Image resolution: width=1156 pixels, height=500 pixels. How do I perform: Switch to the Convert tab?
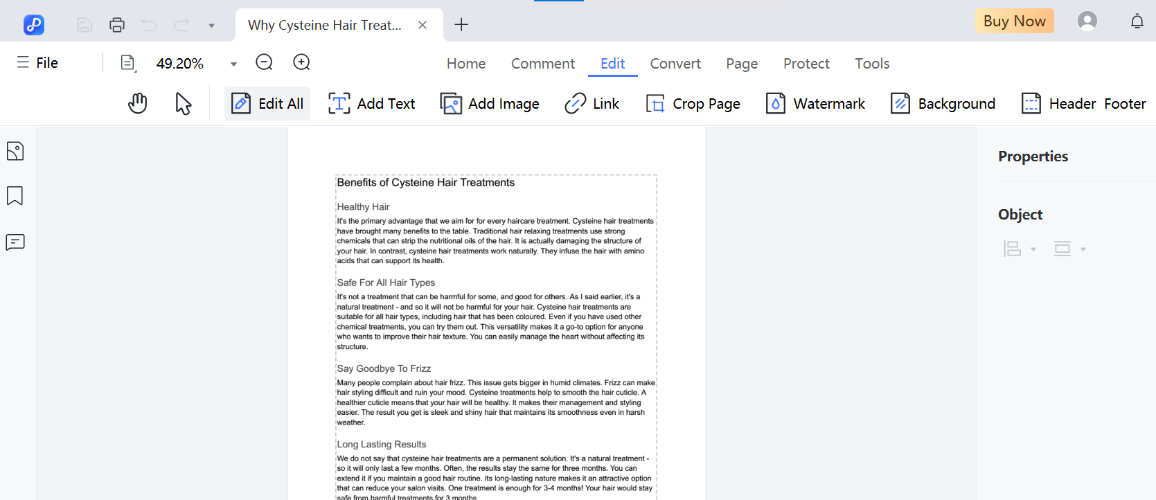675,63
